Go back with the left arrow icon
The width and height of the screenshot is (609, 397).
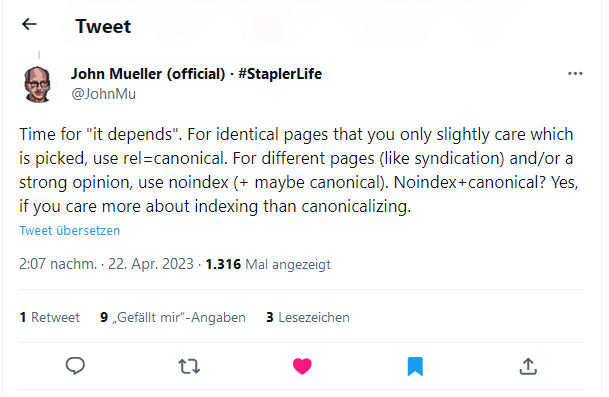[x=29, y=24]
